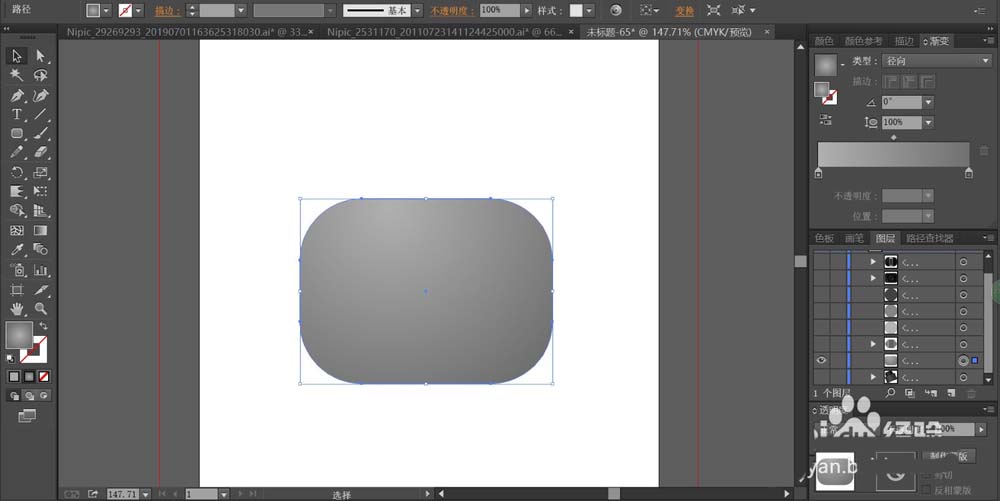Select the Free Transform tool

[x=41, y=191]
